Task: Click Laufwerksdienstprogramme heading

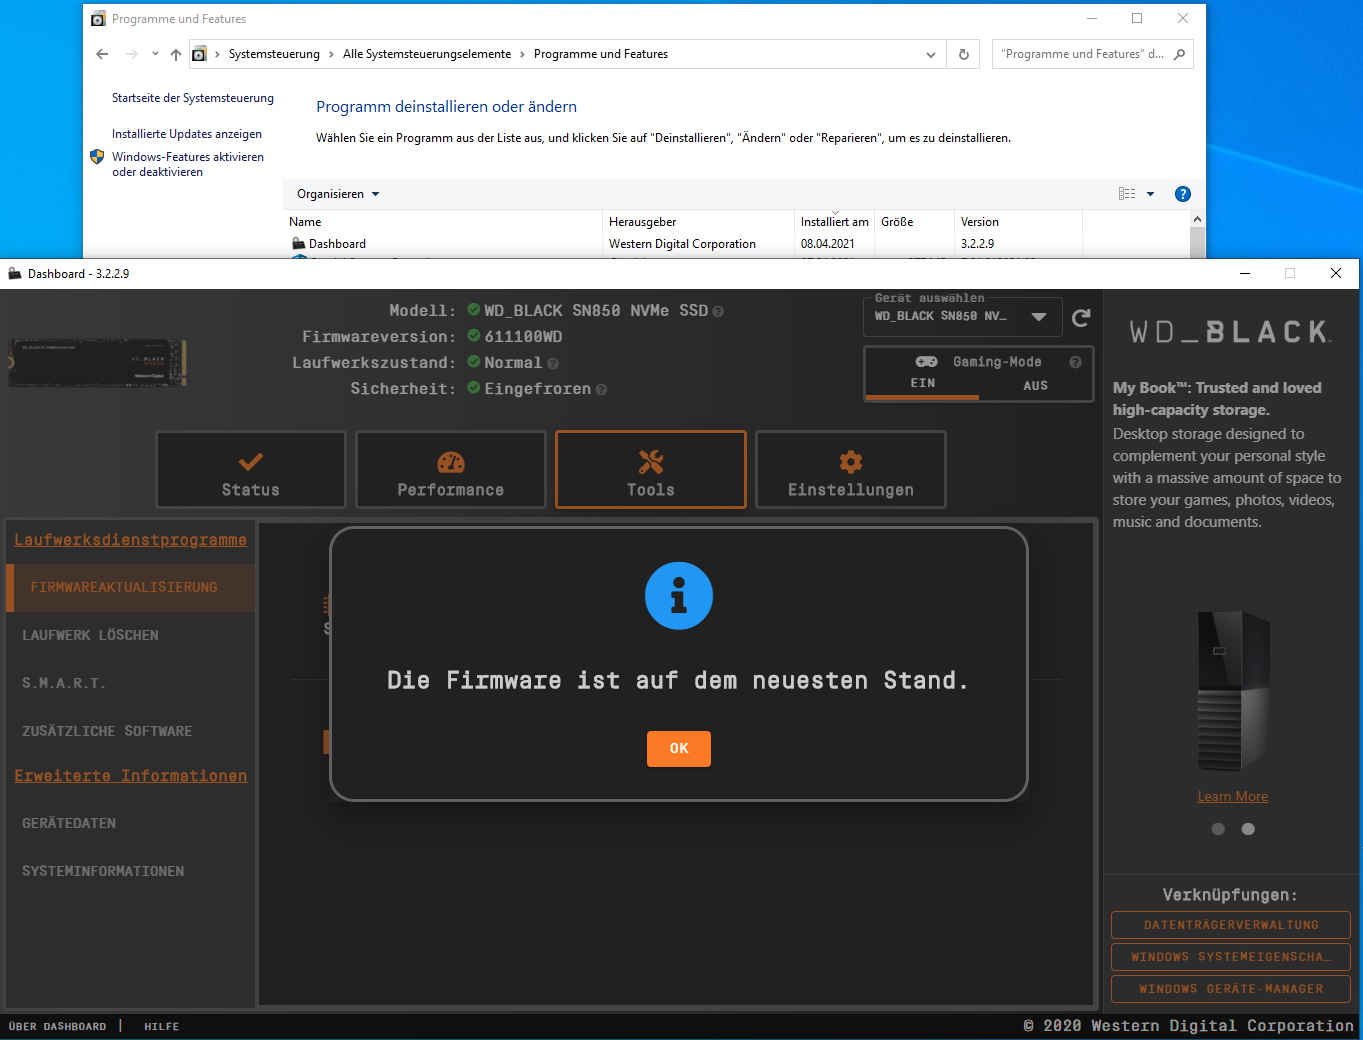Action: click(130, 540)
